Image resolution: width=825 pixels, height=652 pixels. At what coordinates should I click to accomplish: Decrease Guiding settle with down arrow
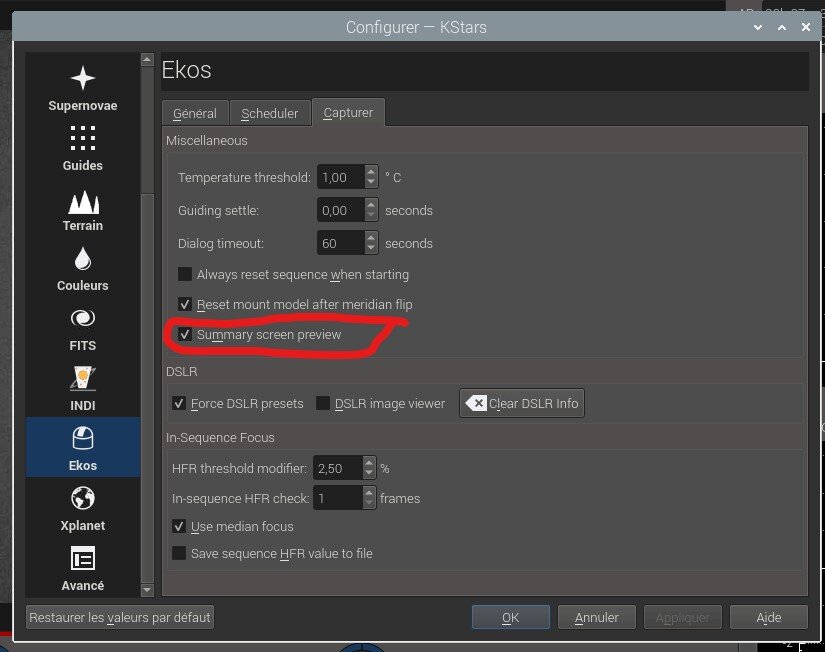click(x=371, y=216)
